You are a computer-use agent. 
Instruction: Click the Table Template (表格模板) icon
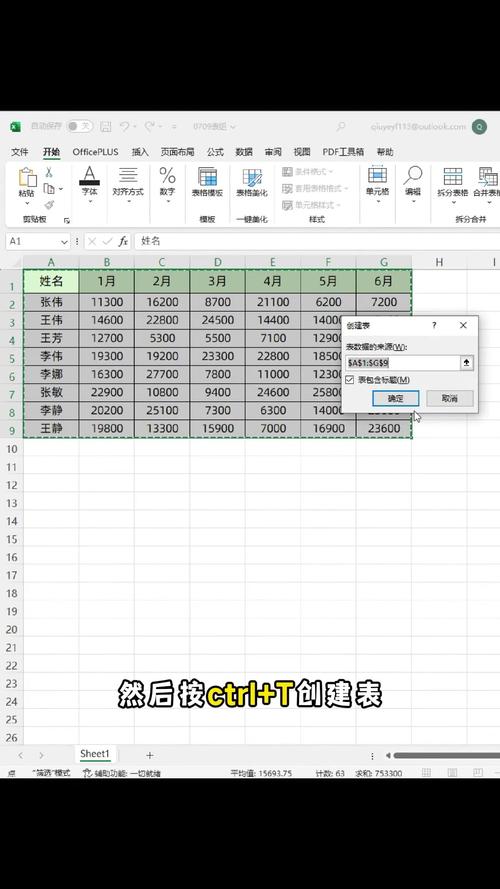(x=207, y=177)
